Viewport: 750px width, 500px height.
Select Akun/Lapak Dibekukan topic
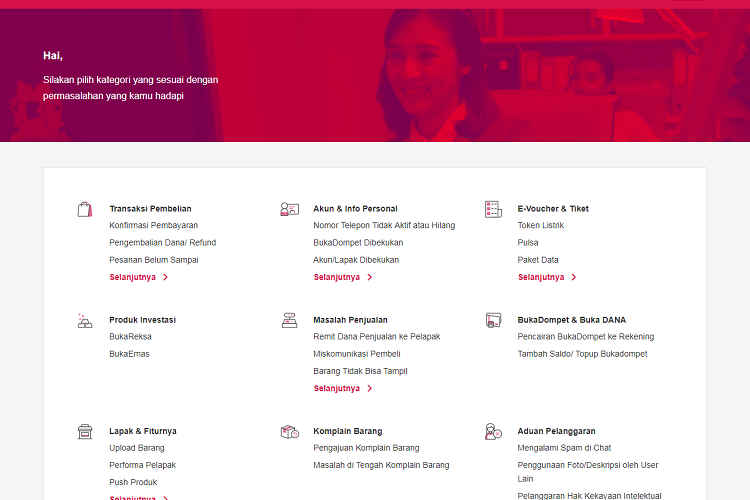point(356,260)
